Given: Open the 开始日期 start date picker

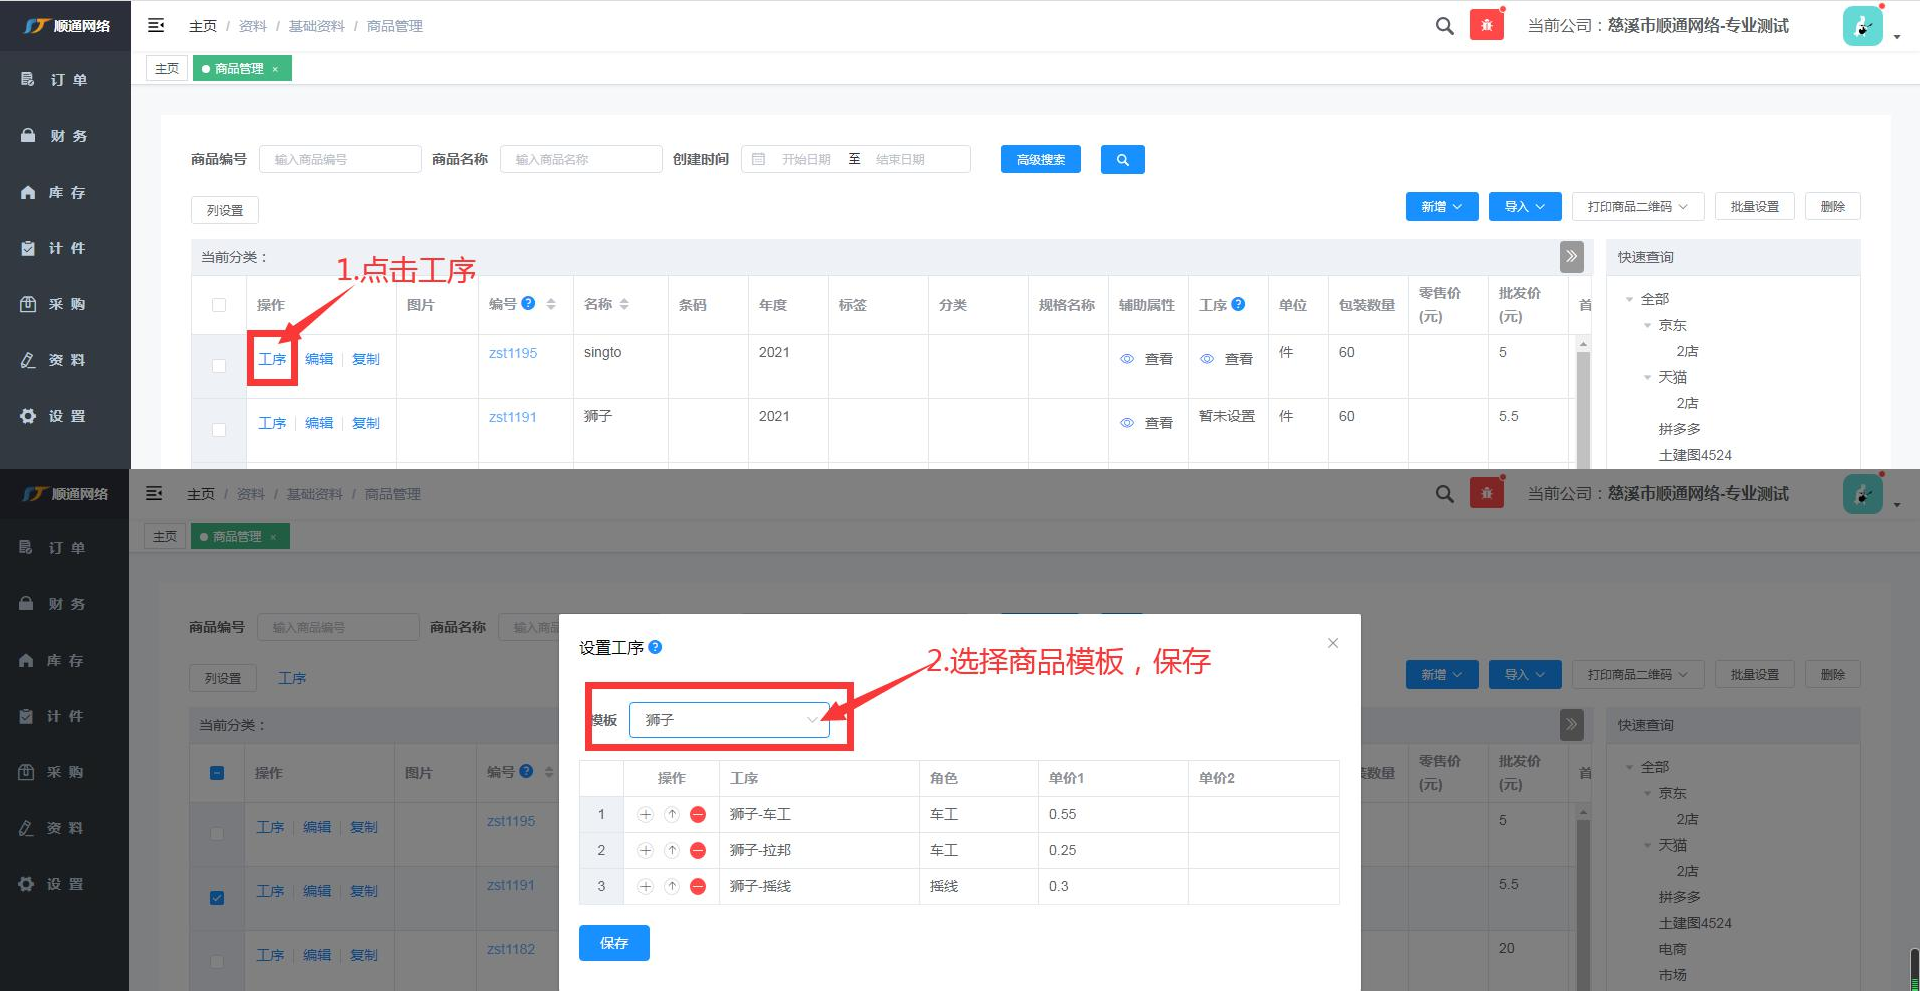Looking at the screenshot, I should [805, 160].
